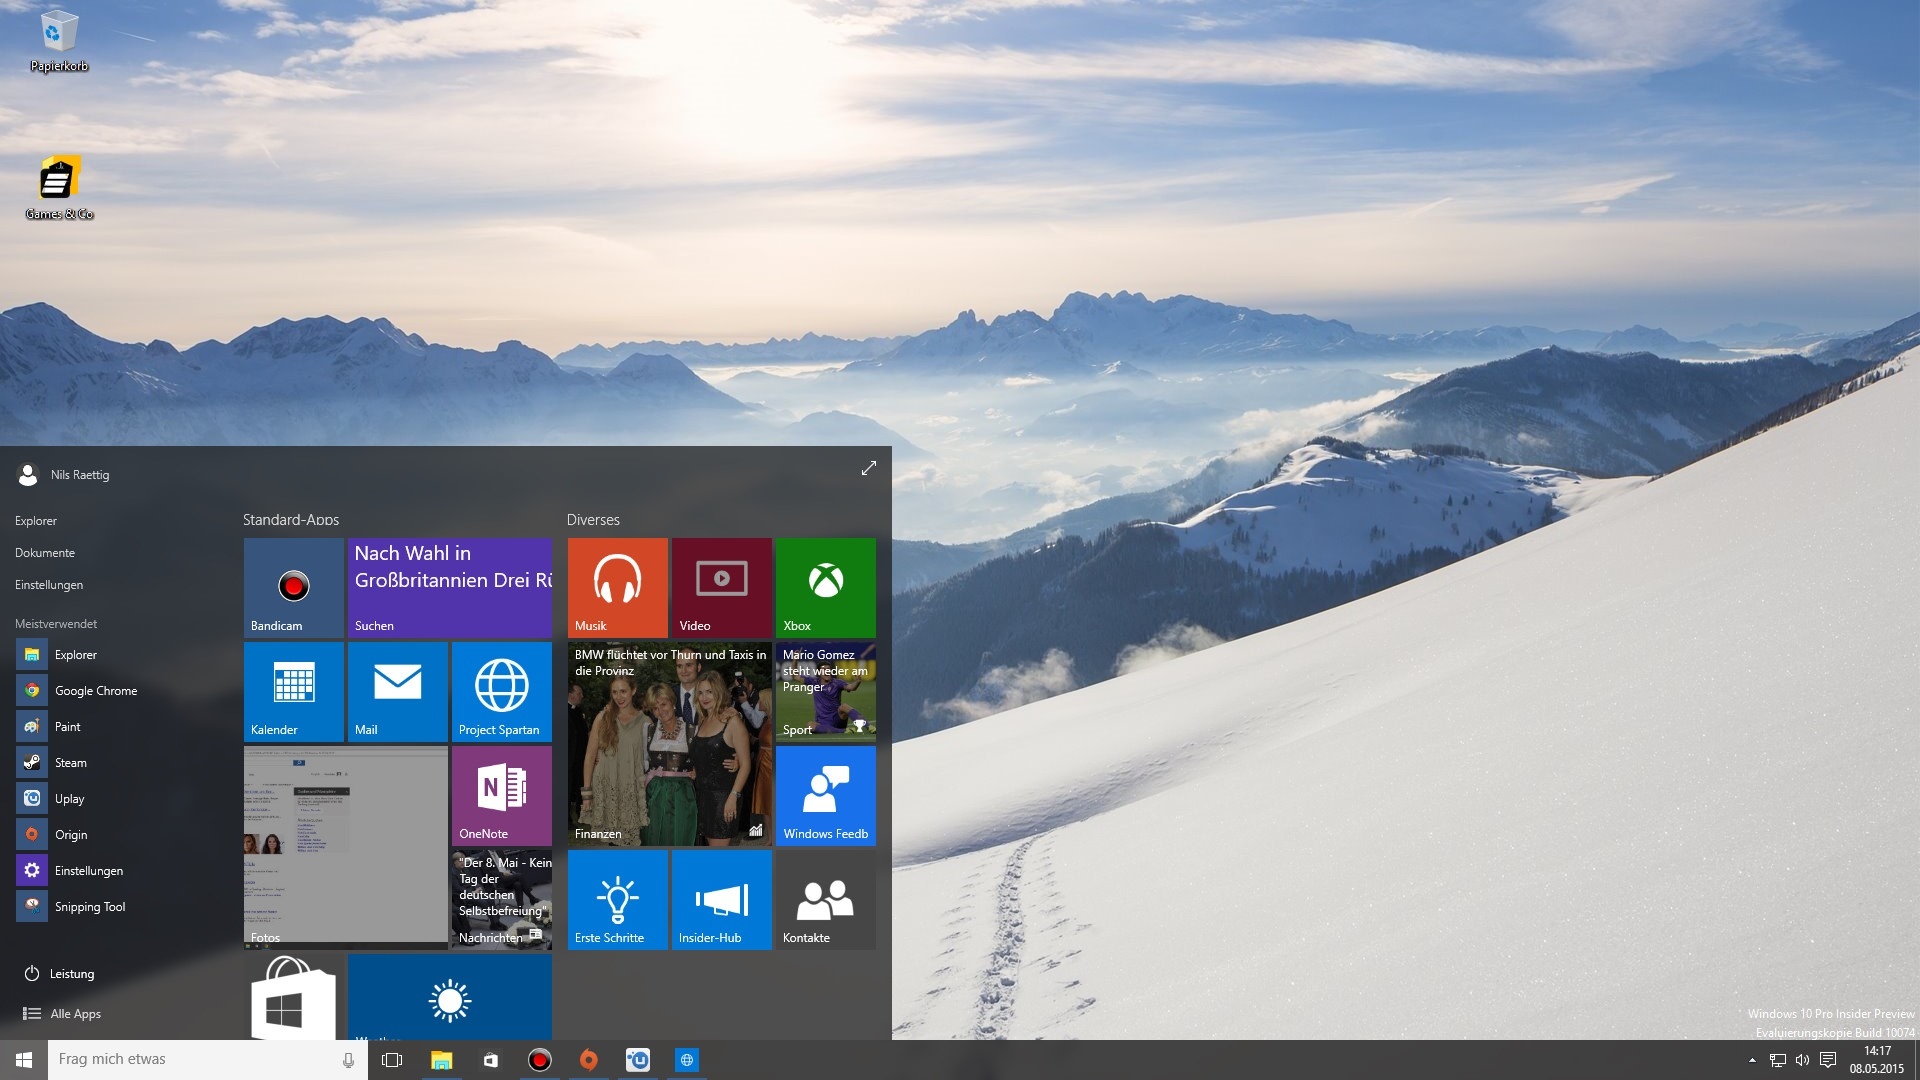Select the Games & Co desktop icon

[59, 188]
